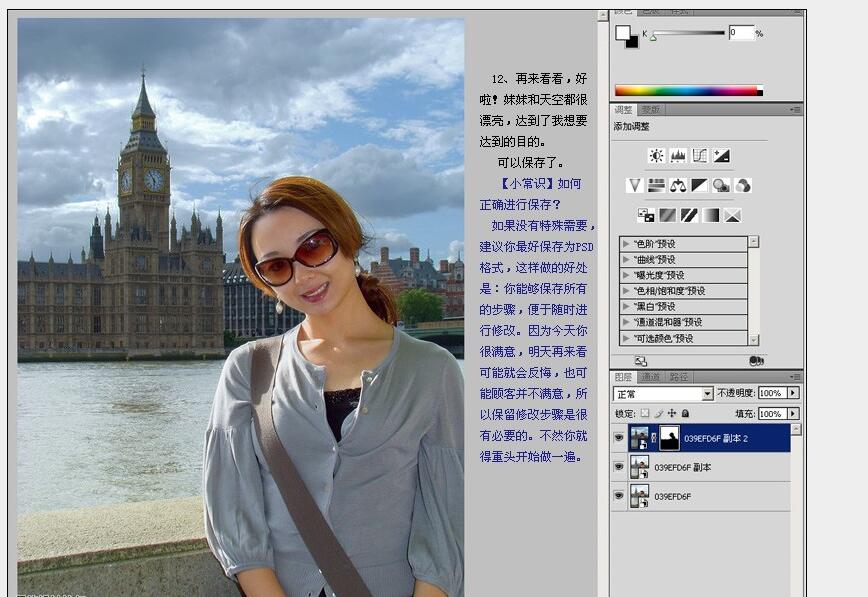The width and height of the screenshot is (868, 597).
Task: Select the Brightness/Contrast adjustment icon
Action: (655, 155)
